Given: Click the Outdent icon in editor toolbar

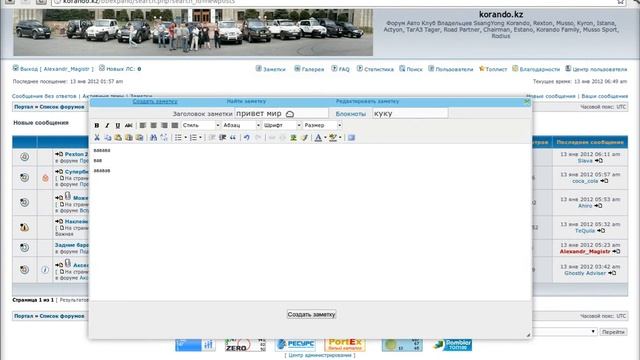Looking at the screenshot, I should (x=212, y=138).
